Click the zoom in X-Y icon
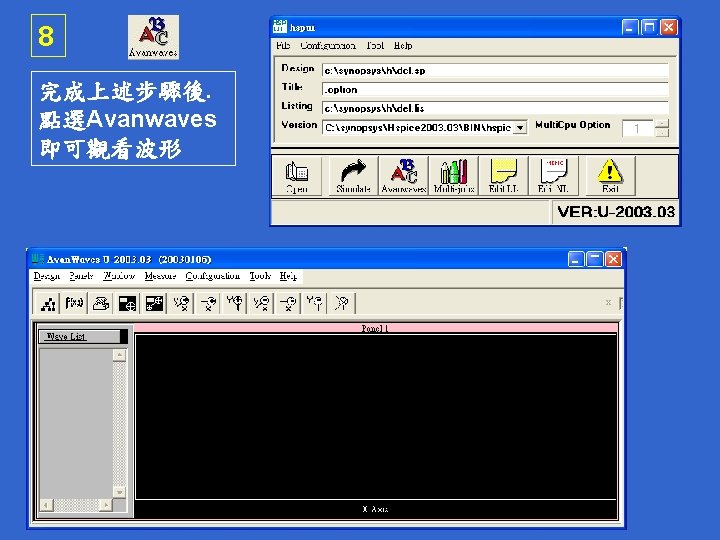 pos(181,303)
